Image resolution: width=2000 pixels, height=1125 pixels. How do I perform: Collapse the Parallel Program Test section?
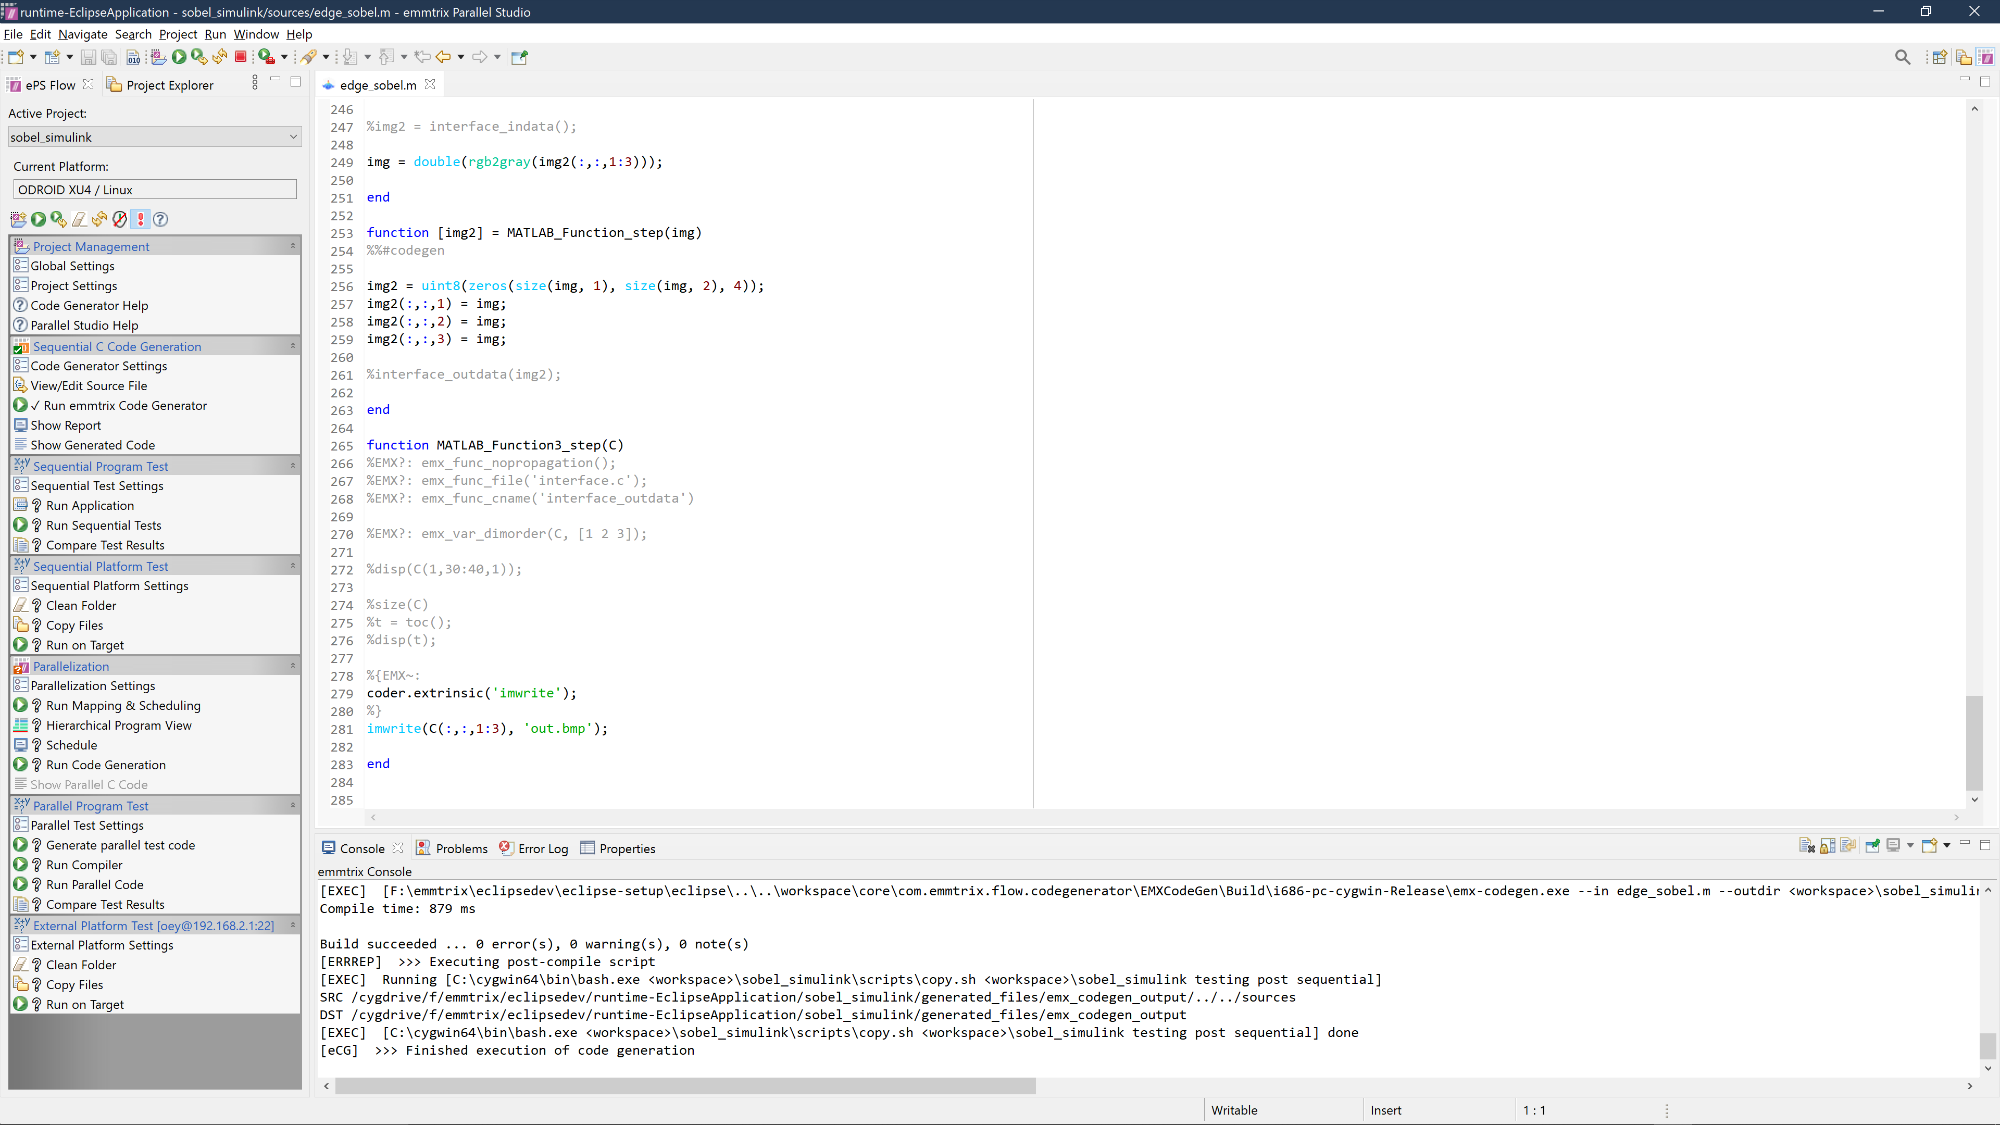point(292,805)
